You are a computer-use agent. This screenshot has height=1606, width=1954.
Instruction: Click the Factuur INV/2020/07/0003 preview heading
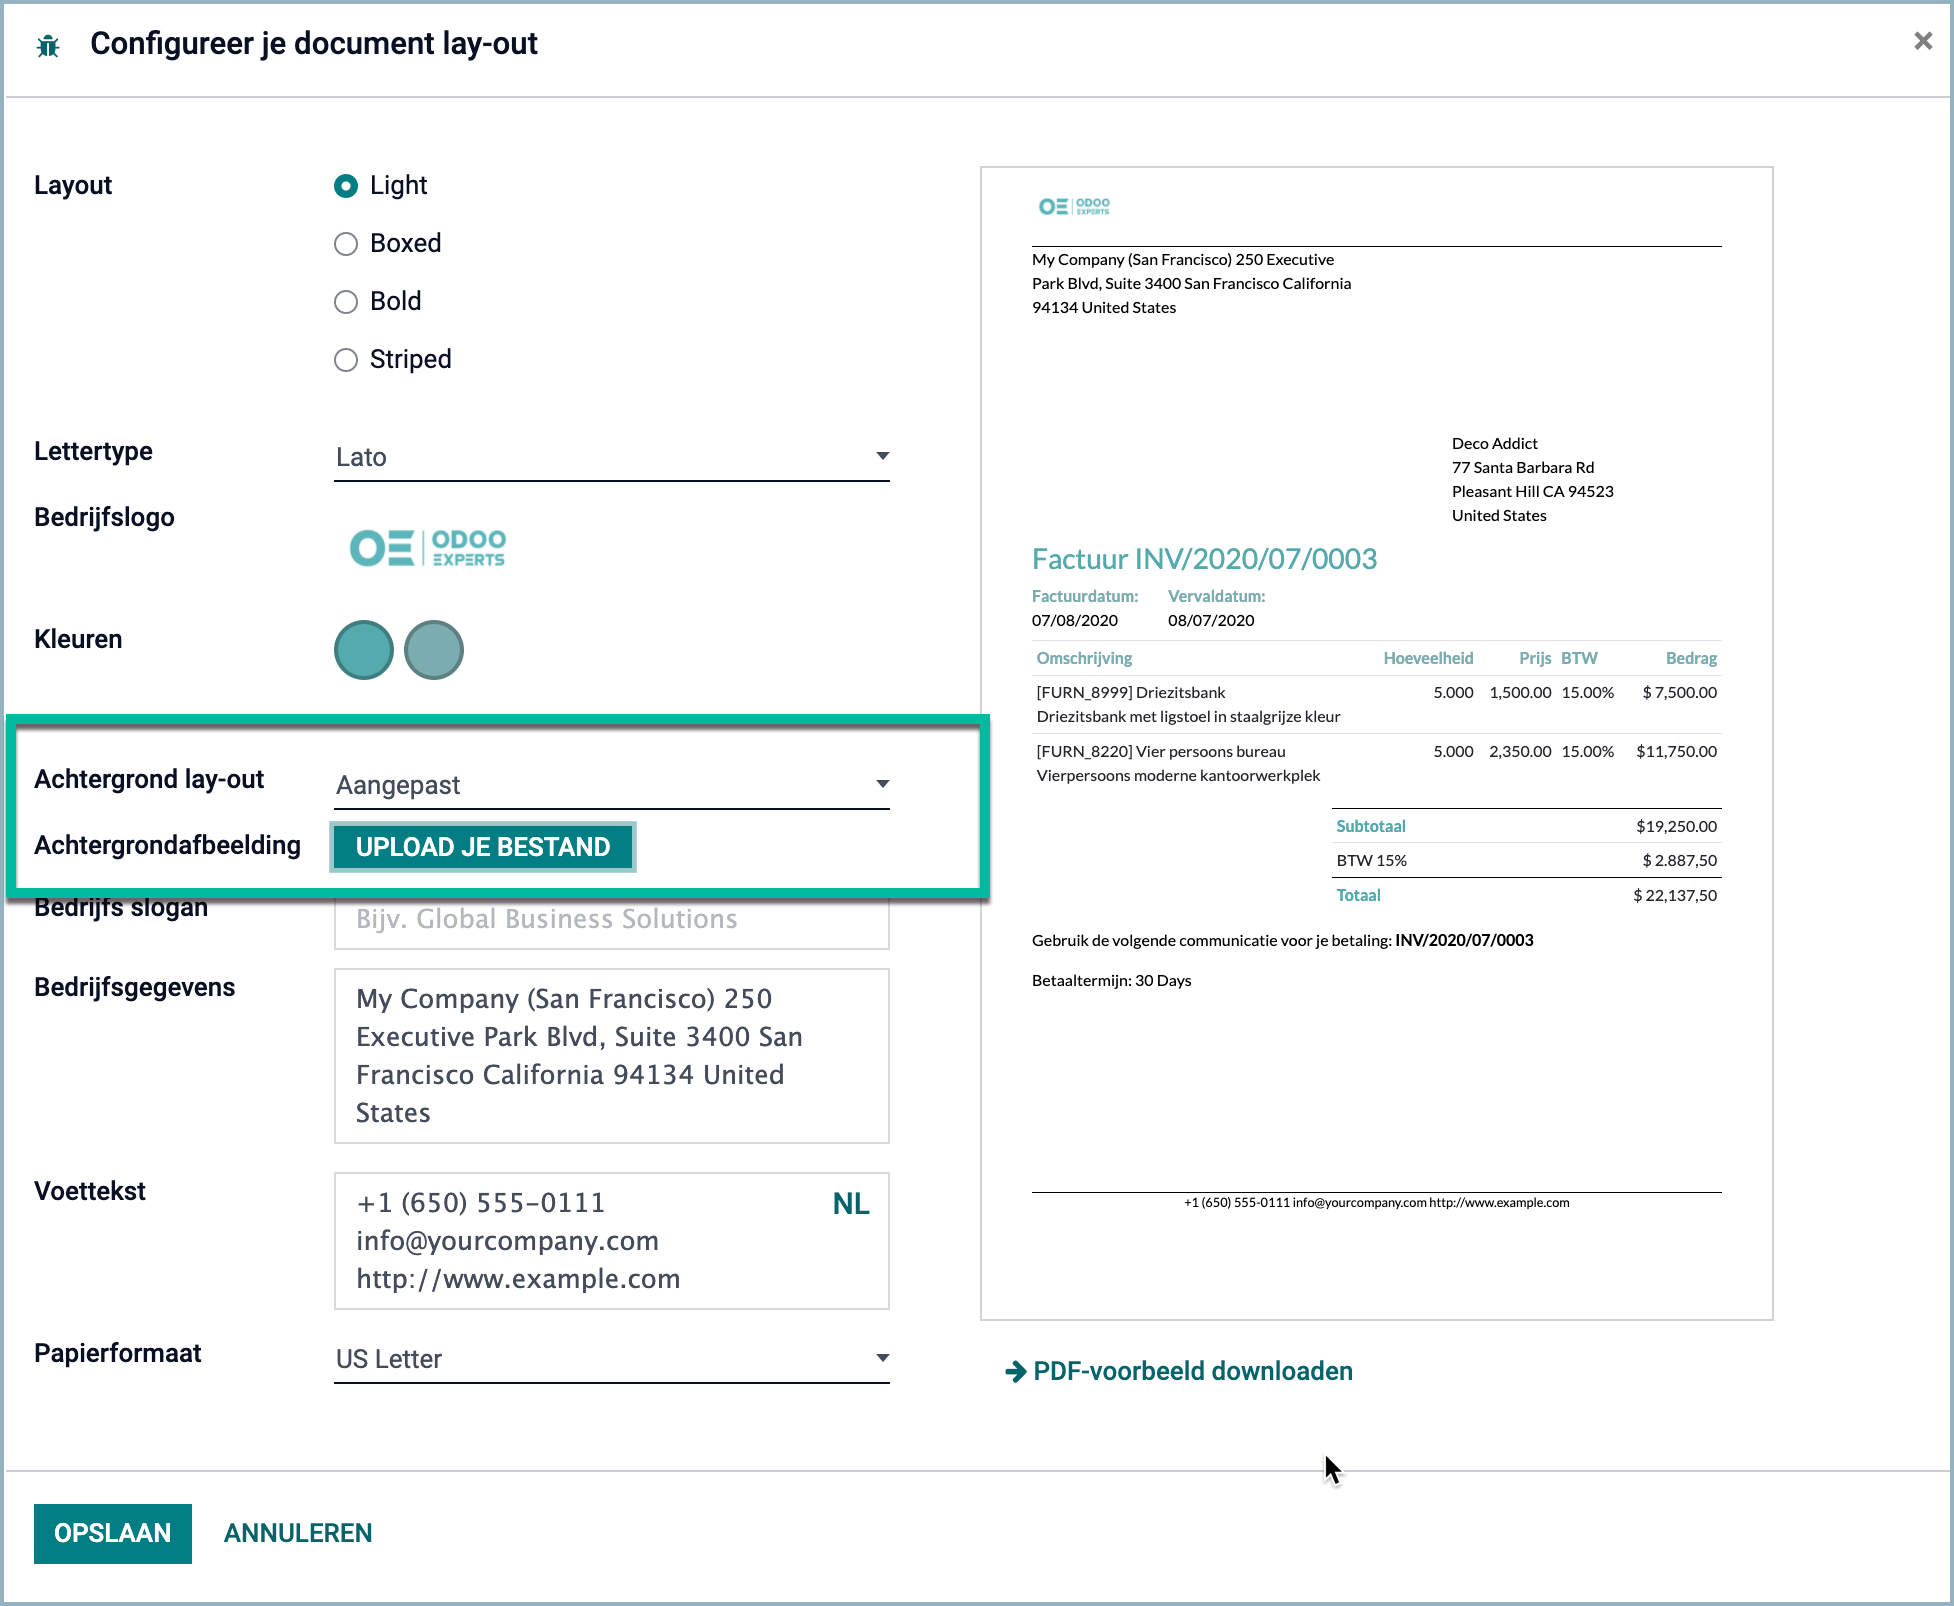point(1204,559)
